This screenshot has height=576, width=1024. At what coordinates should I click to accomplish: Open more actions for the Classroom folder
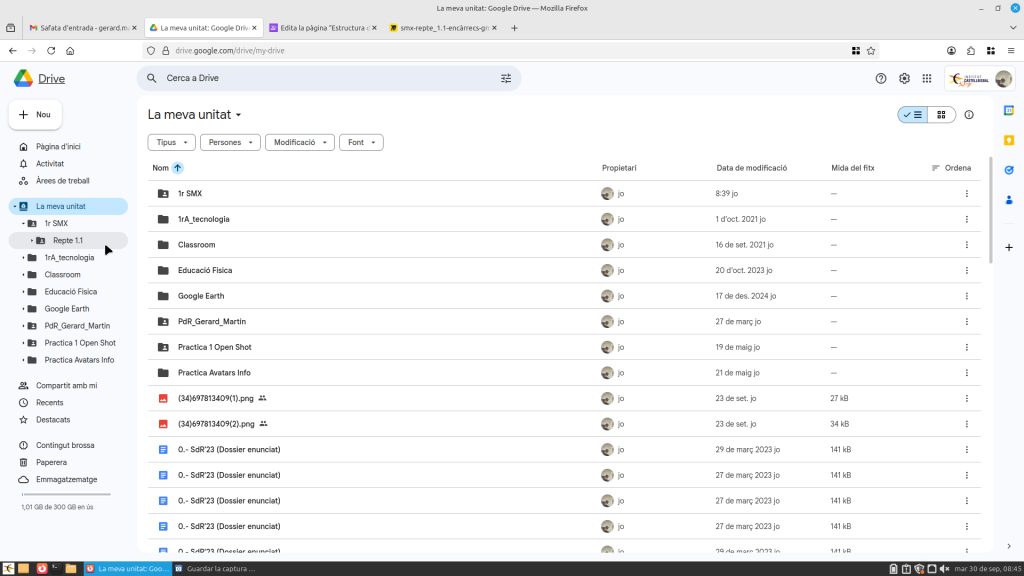tap(966, 245)
